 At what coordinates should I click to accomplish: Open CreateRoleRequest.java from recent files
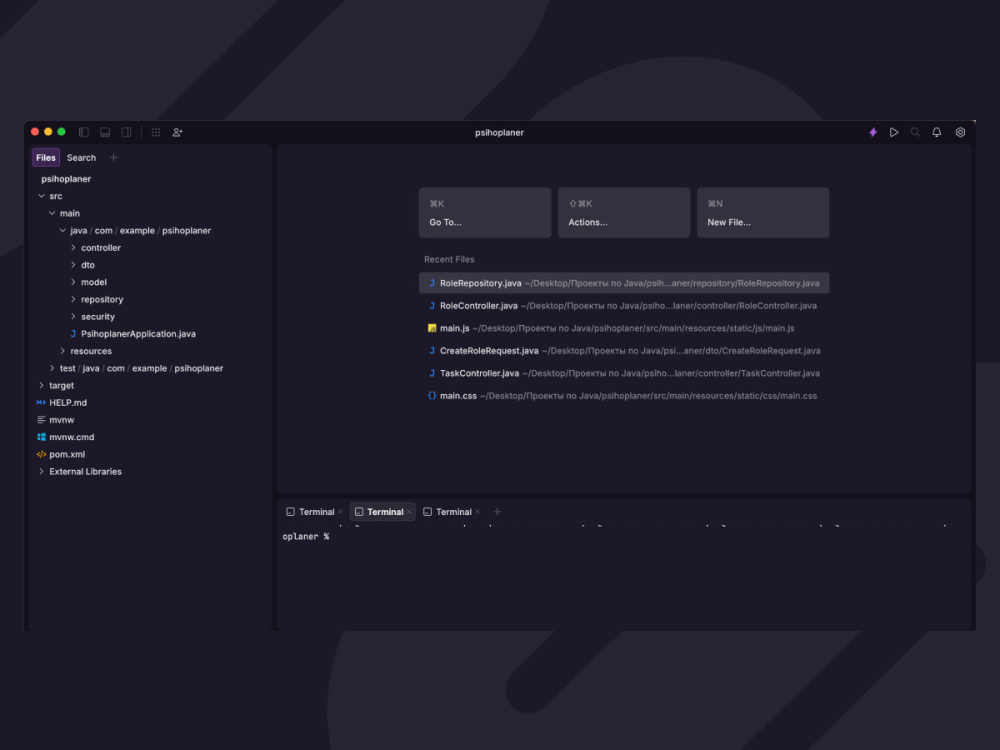[624, 351]
